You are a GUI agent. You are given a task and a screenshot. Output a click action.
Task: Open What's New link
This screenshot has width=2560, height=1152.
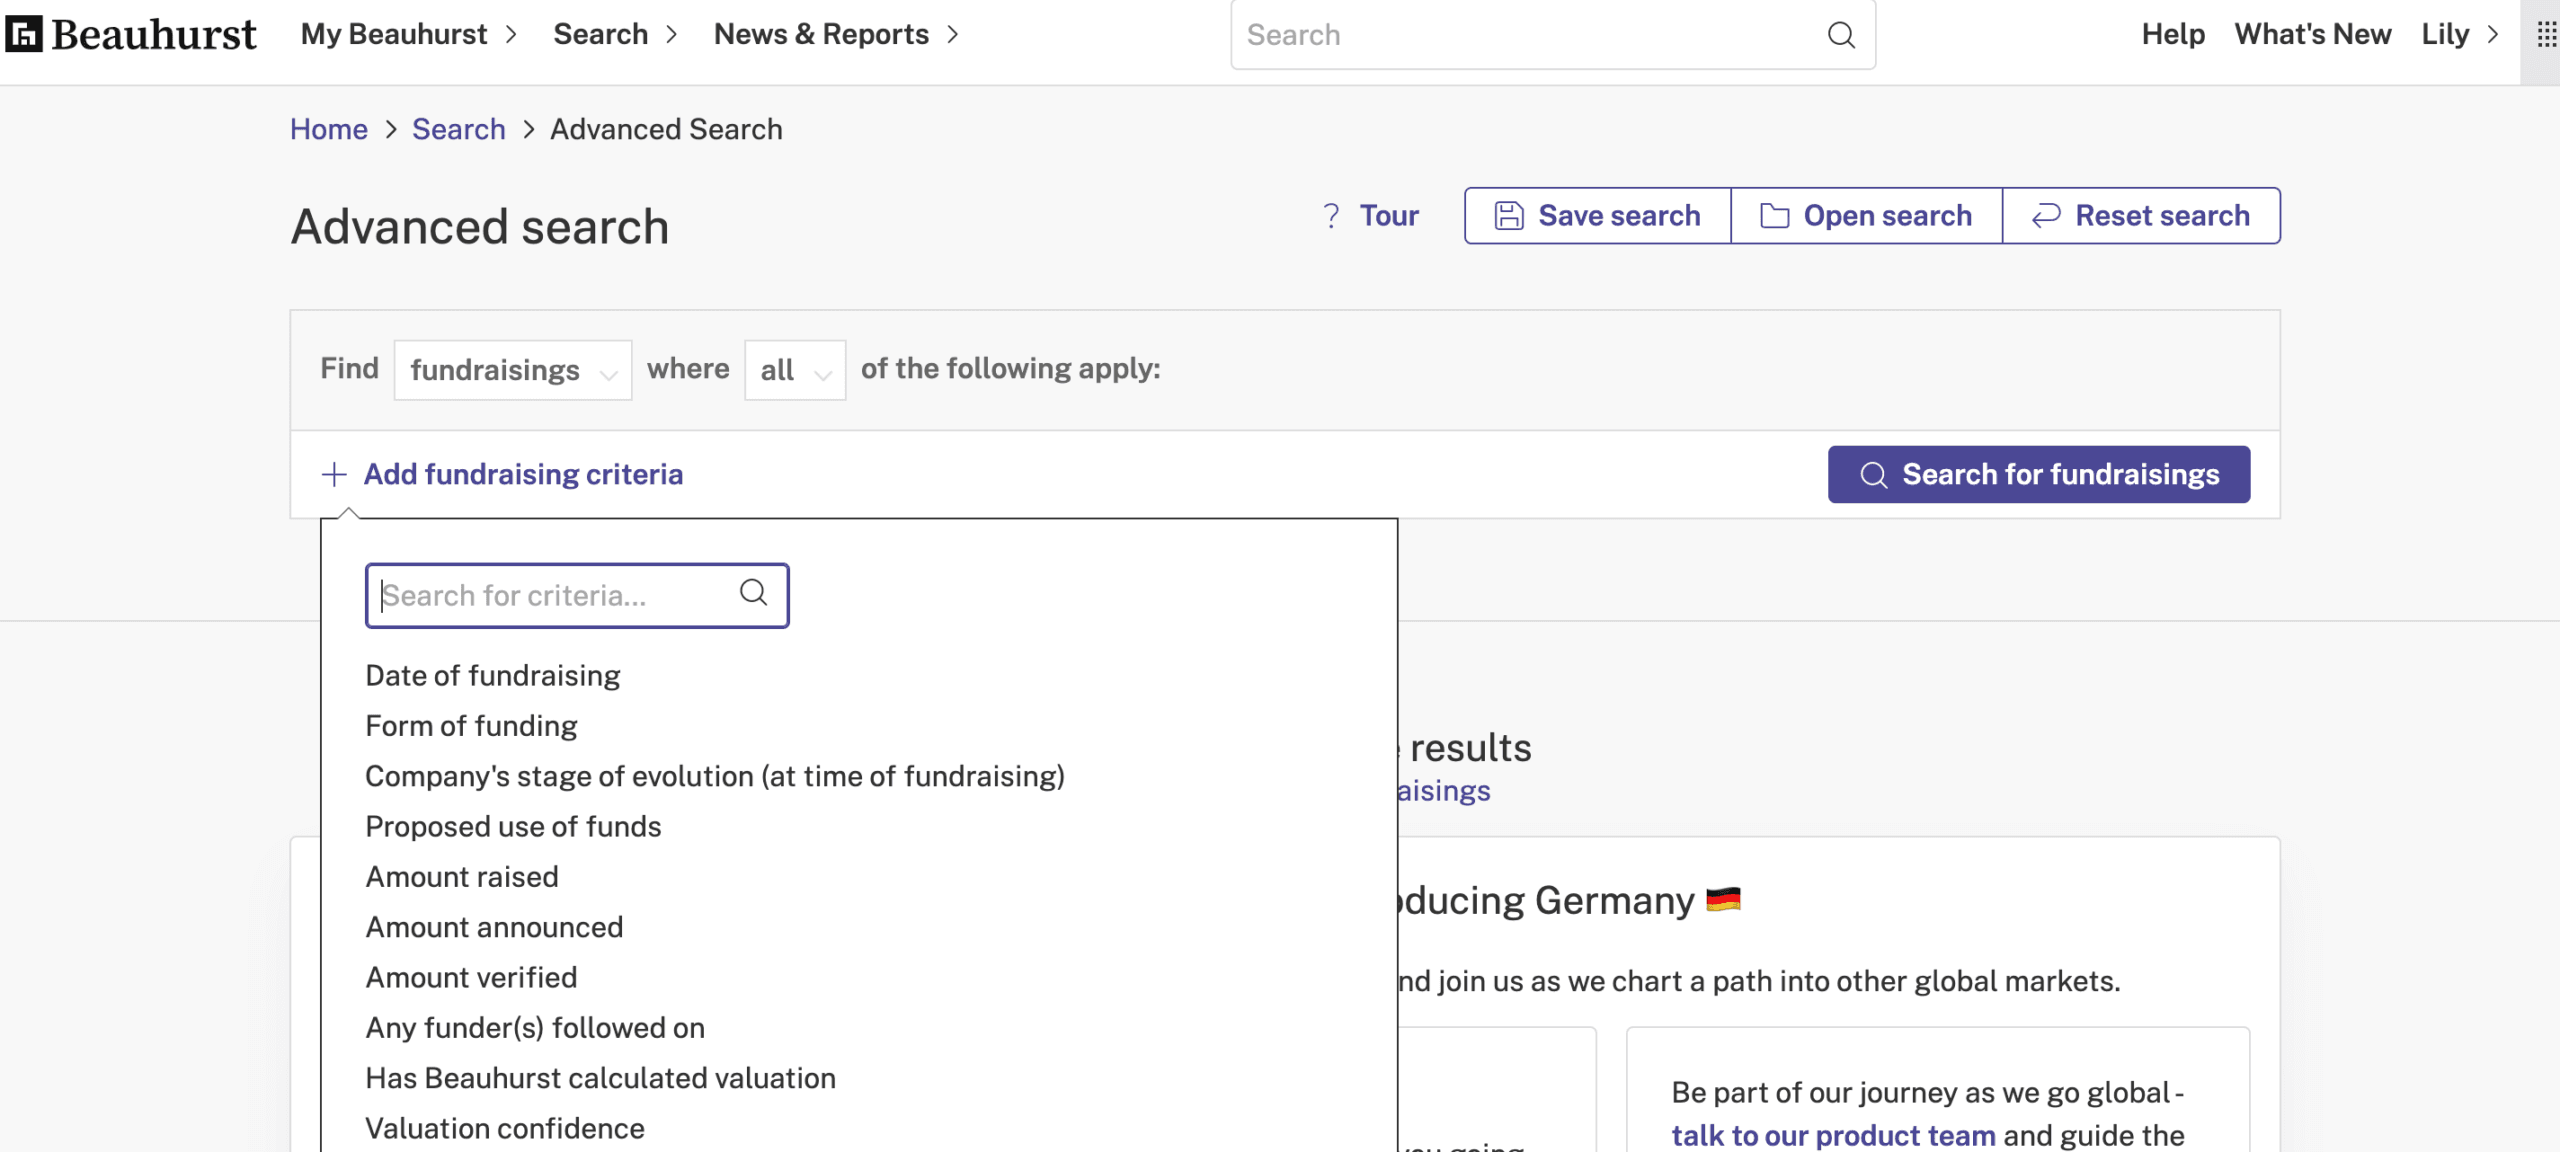[x=2313, y=34]
